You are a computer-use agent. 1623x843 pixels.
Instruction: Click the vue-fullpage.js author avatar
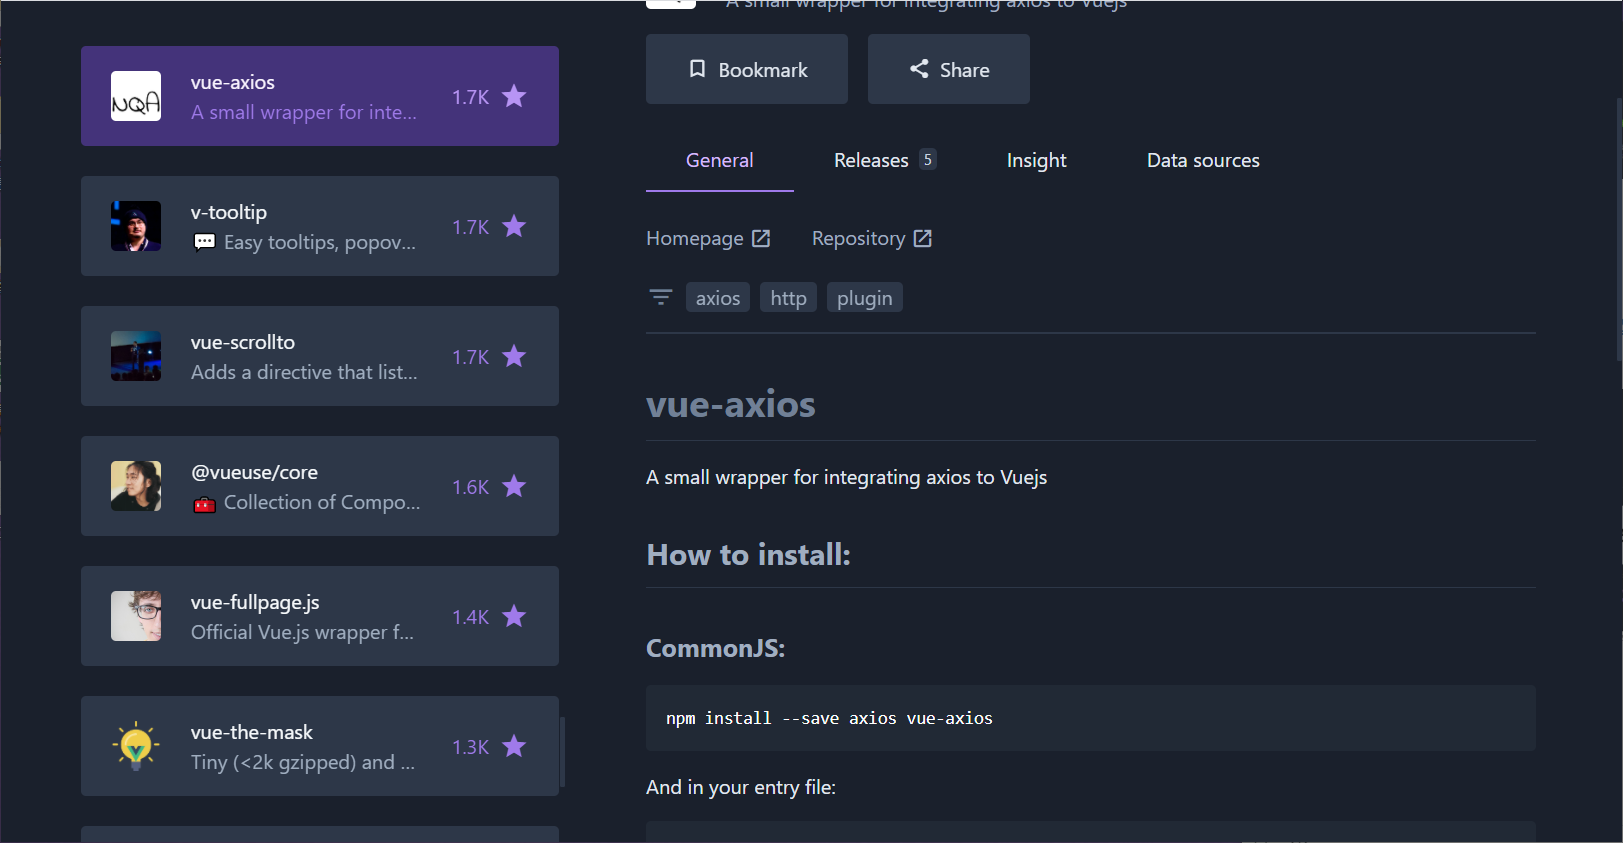click(x=136, y=616)
